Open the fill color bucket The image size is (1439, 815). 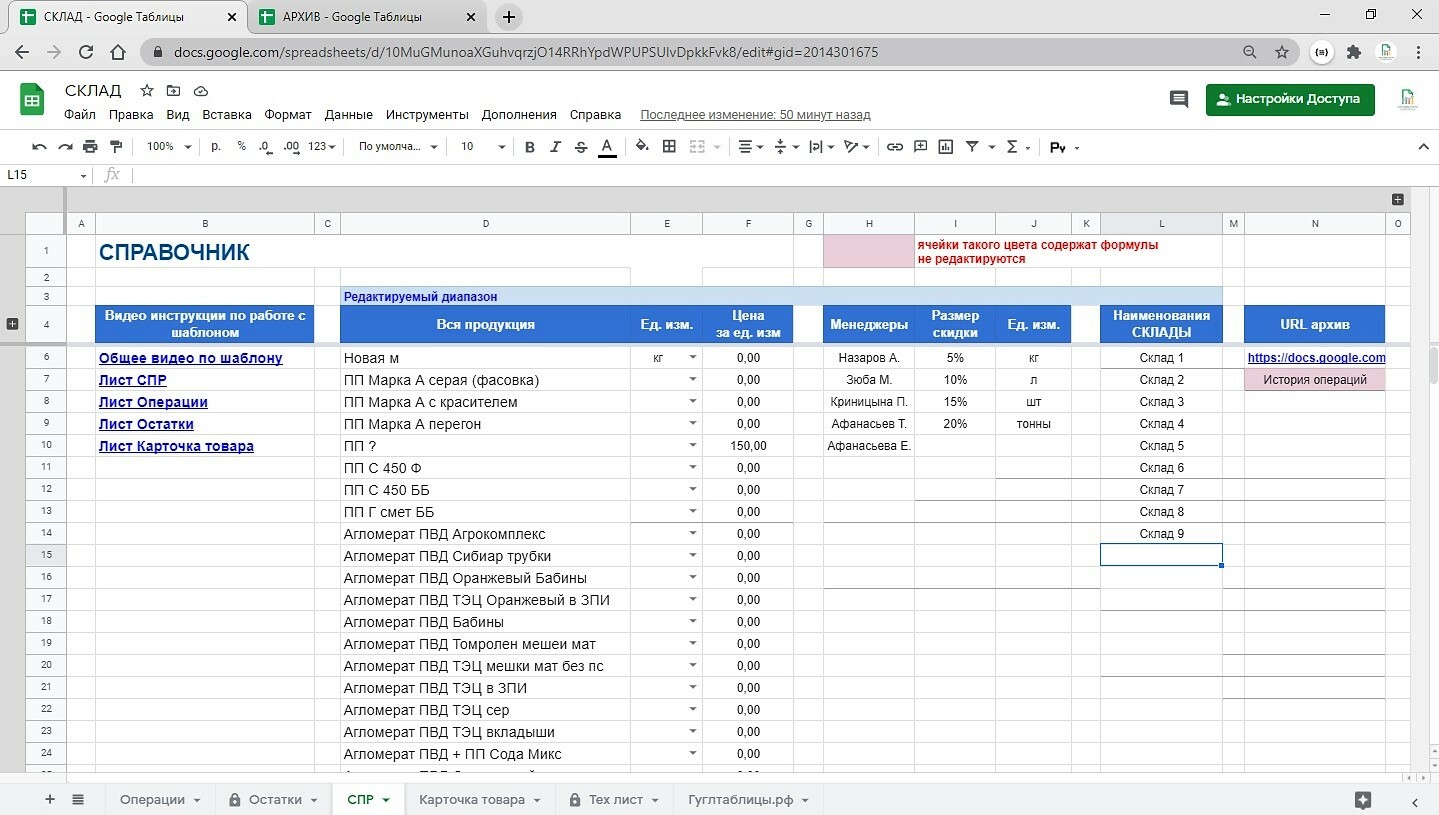[x=643, y=147]
